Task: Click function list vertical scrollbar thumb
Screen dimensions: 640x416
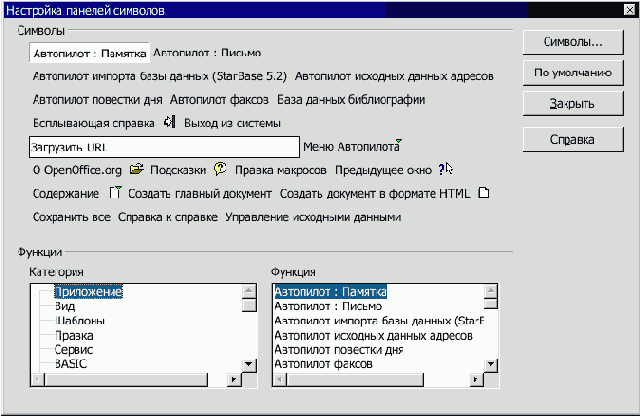Action: pyautogui.click(x=491, y=304)
